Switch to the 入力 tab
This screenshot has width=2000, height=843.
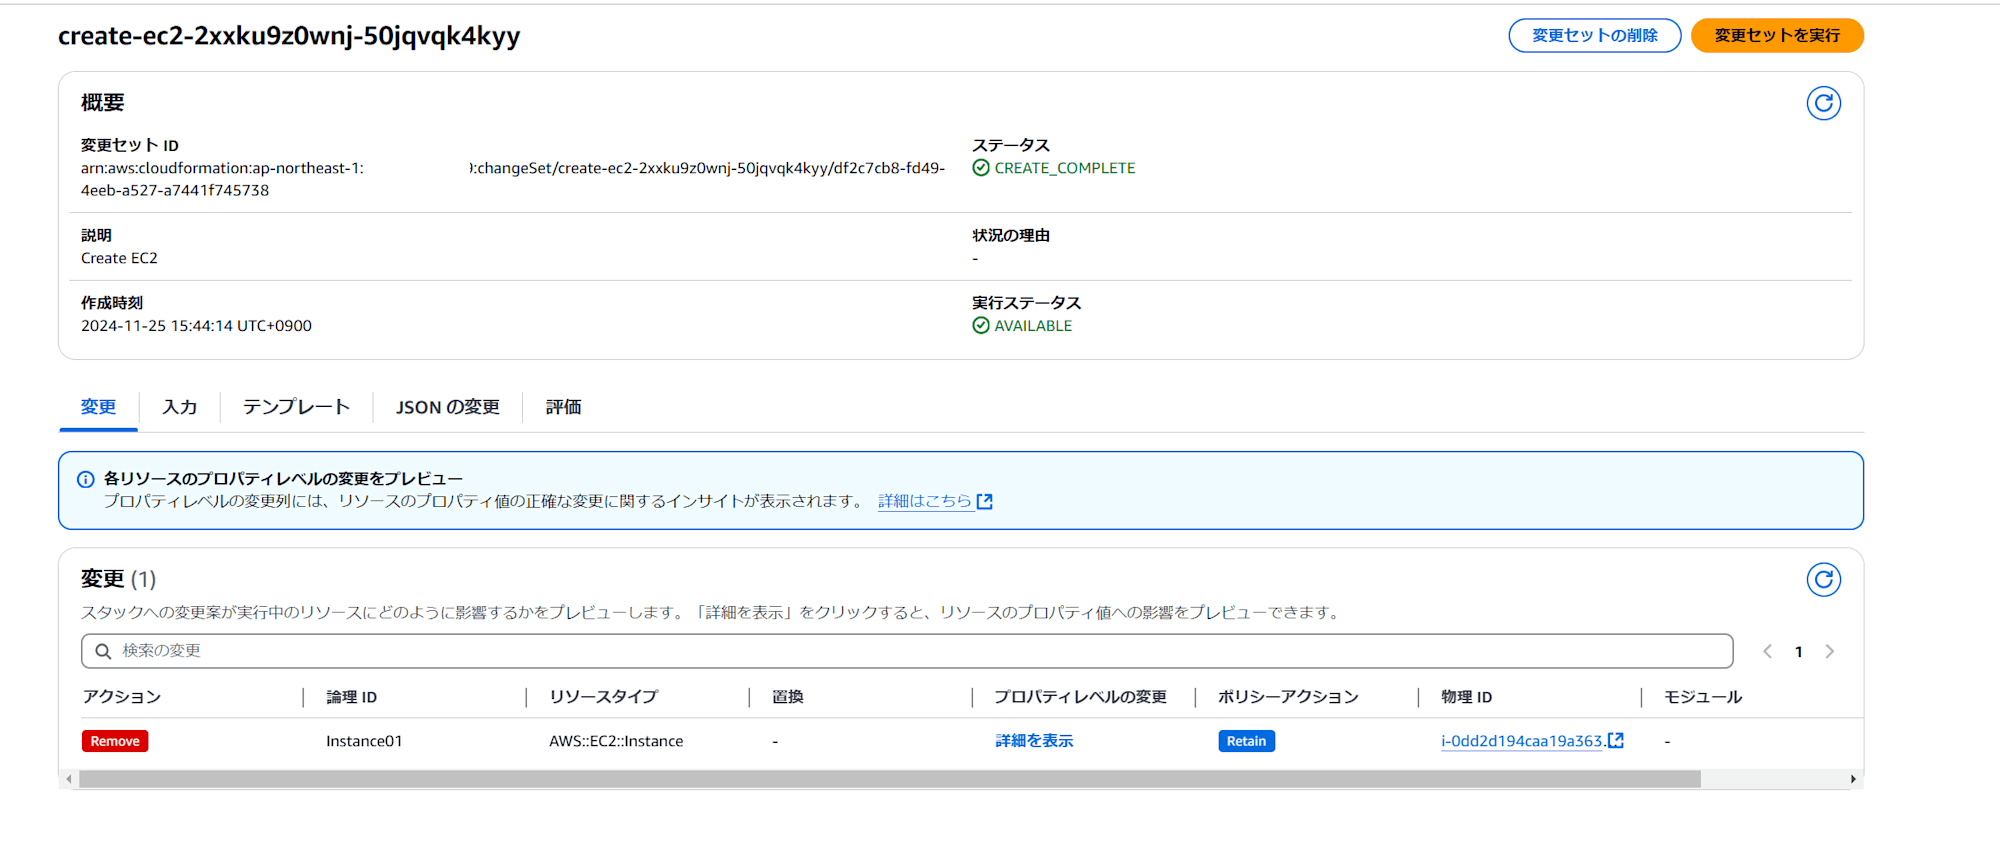point(180,407)
